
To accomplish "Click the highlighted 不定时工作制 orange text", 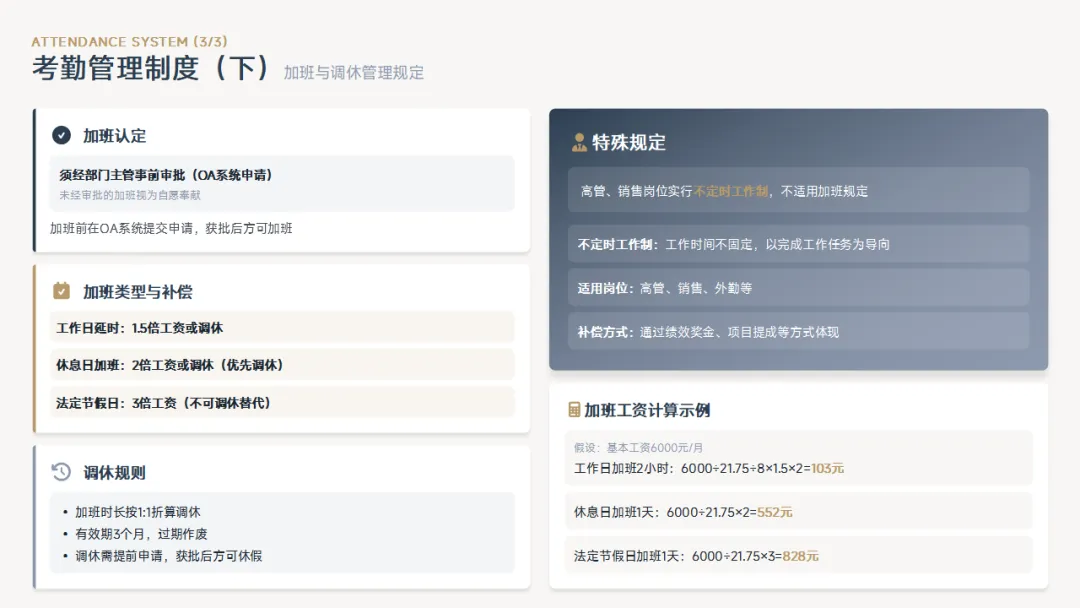I will [x=731, y=191].
